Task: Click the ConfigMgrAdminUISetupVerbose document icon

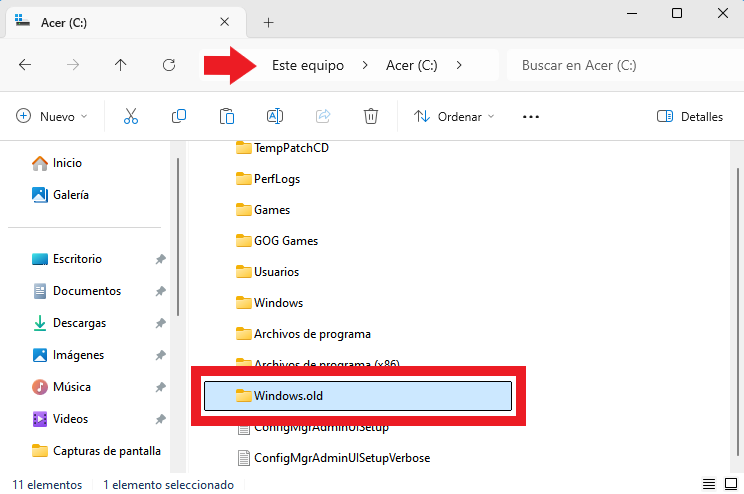Action: (244, 458)
